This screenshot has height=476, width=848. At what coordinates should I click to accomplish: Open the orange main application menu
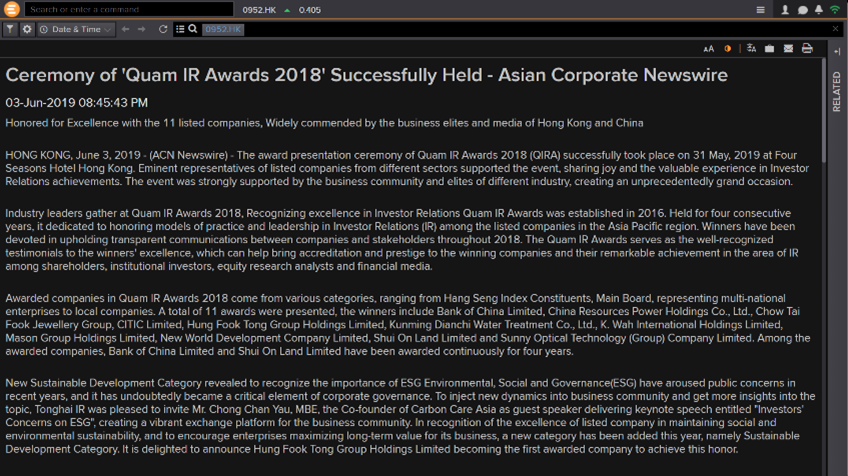[11, 9]
